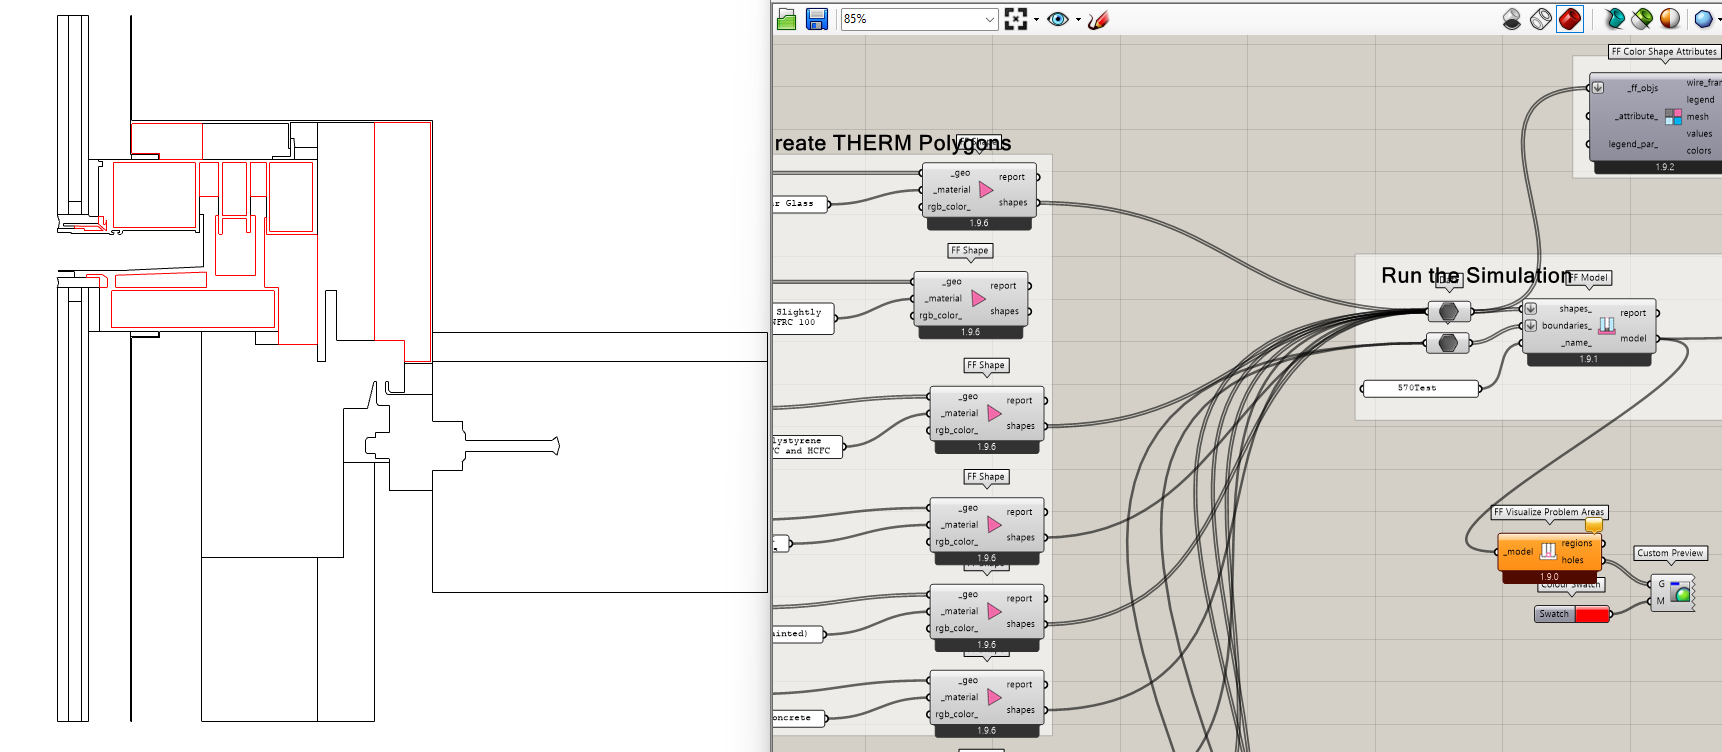Toggle red shaded preview mode
The image size is (1722, 752).
(1570, 19)
